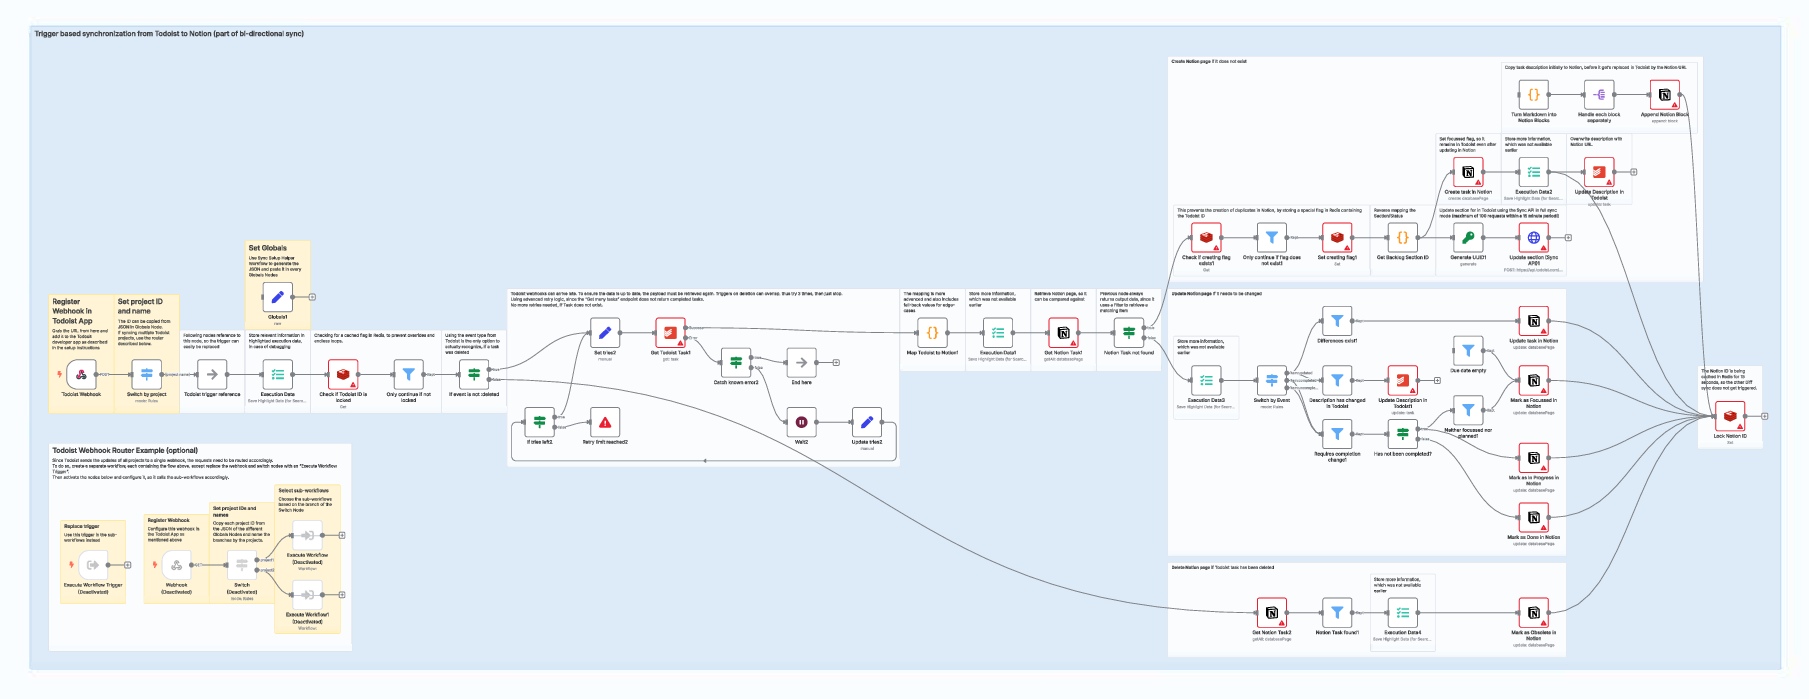Open the Execute Workflow (Deactivated) node
The image size is (1809, 699).
(x=307, y=535)
